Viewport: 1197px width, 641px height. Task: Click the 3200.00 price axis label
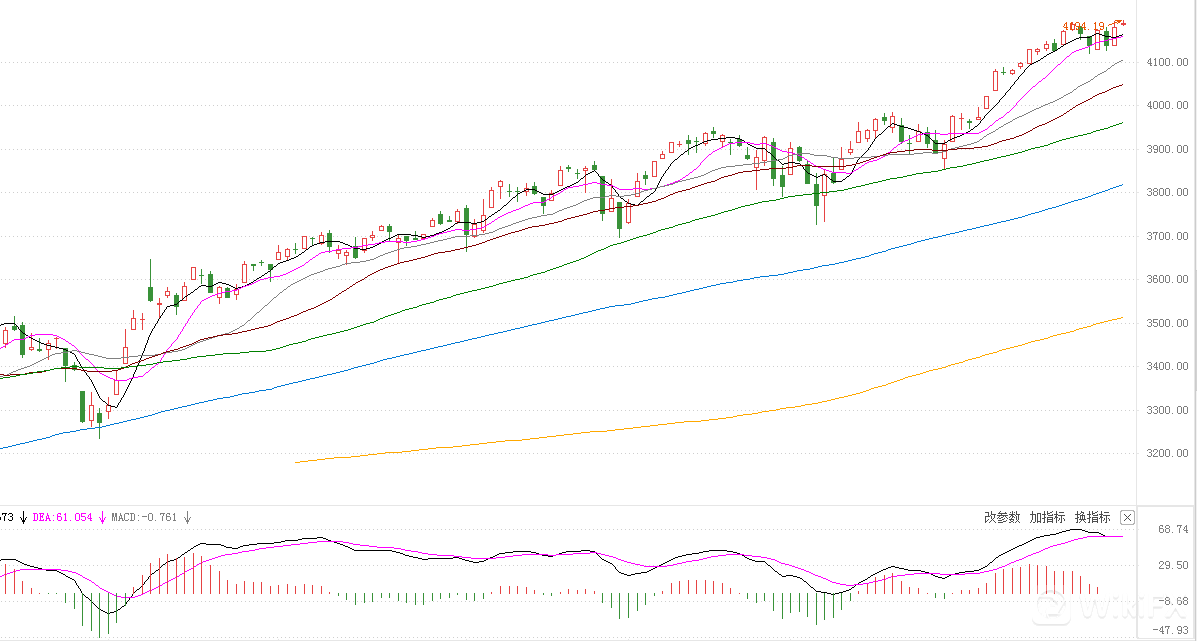(x=1168, y=453)
